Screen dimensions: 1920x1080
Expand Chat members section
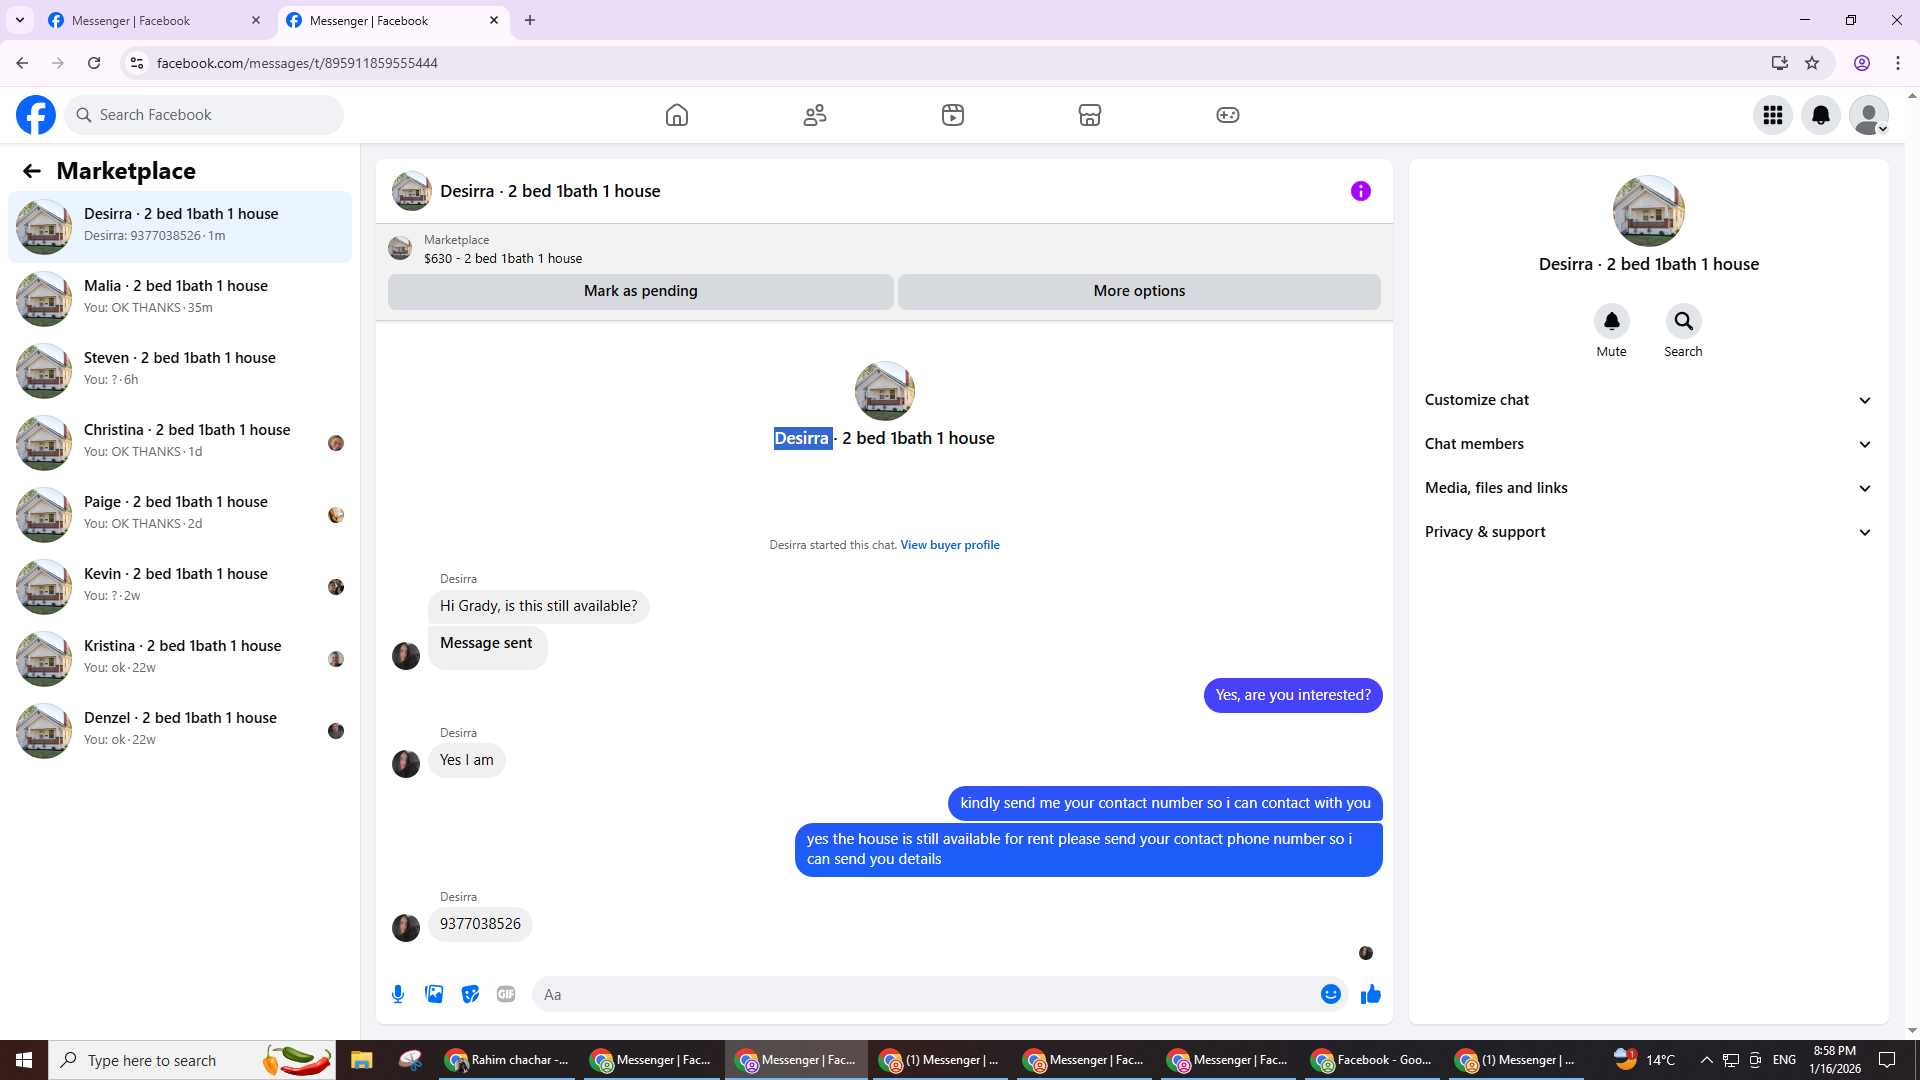(1647, 444)
